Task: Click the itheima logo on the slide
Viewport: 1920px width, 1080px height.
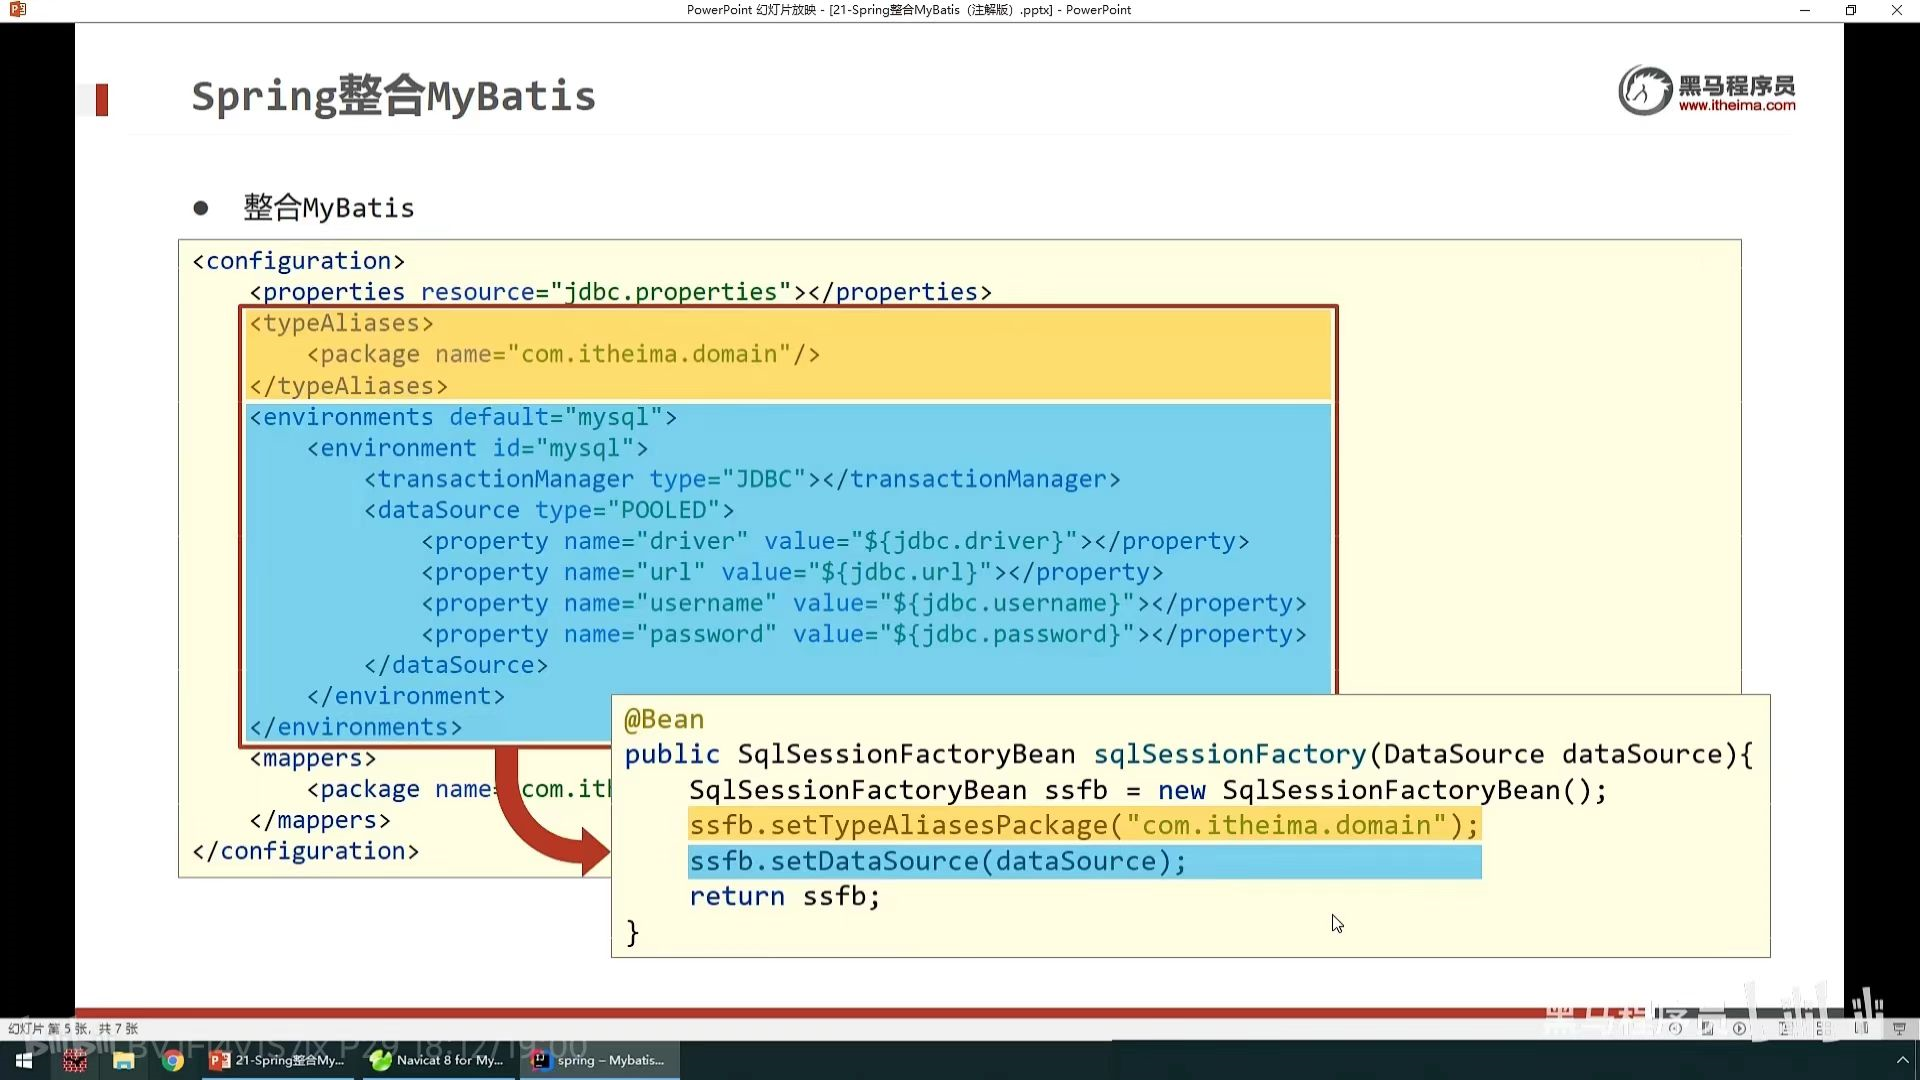Action: coord(1706,91)
